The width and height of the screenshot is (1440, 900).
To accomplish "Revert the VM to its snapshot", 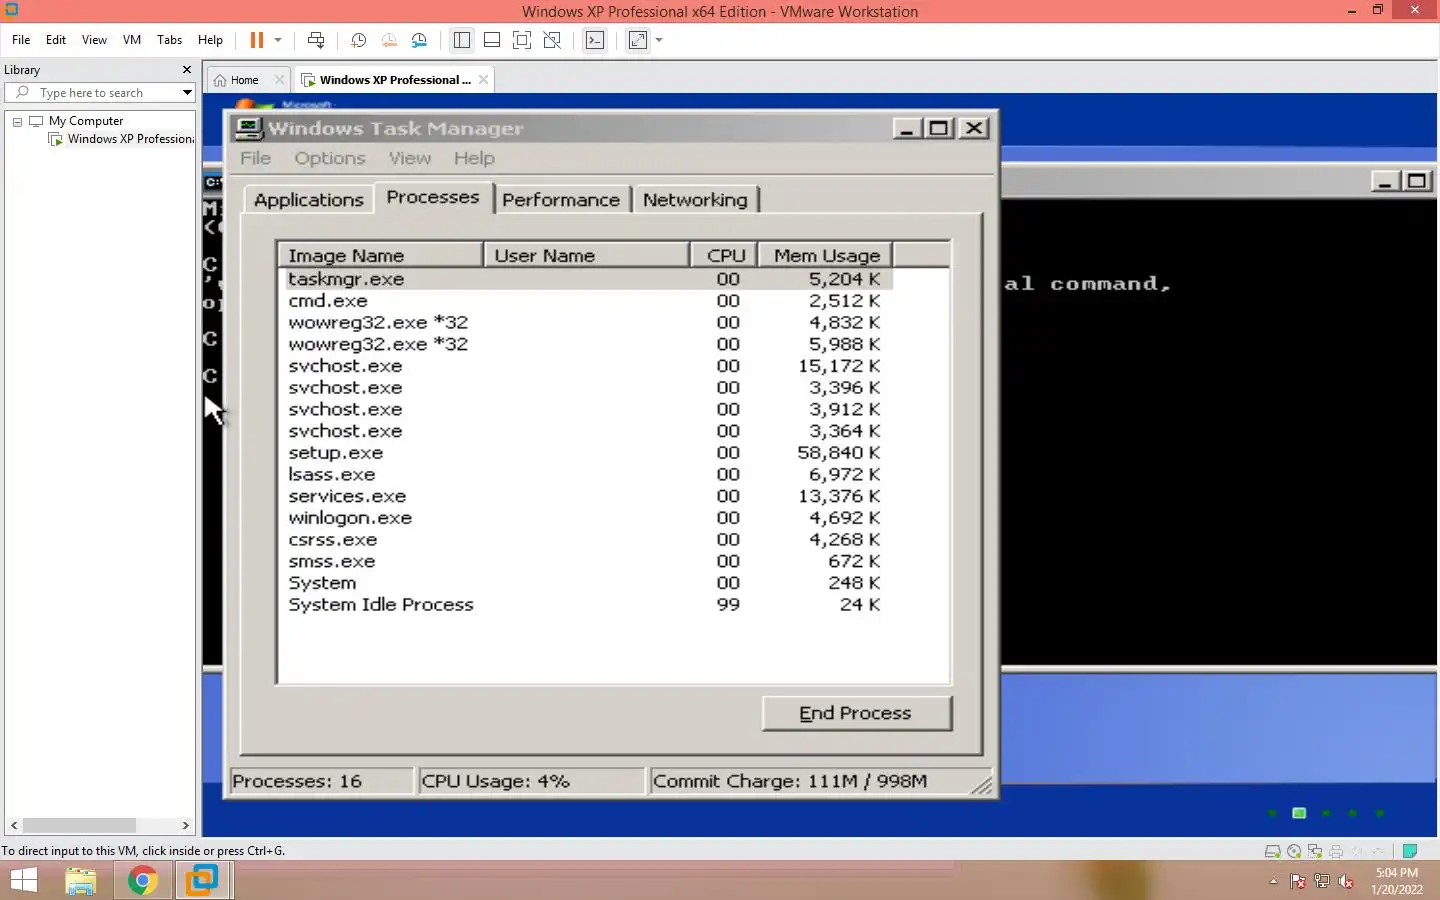I will (x=389, y=40).
